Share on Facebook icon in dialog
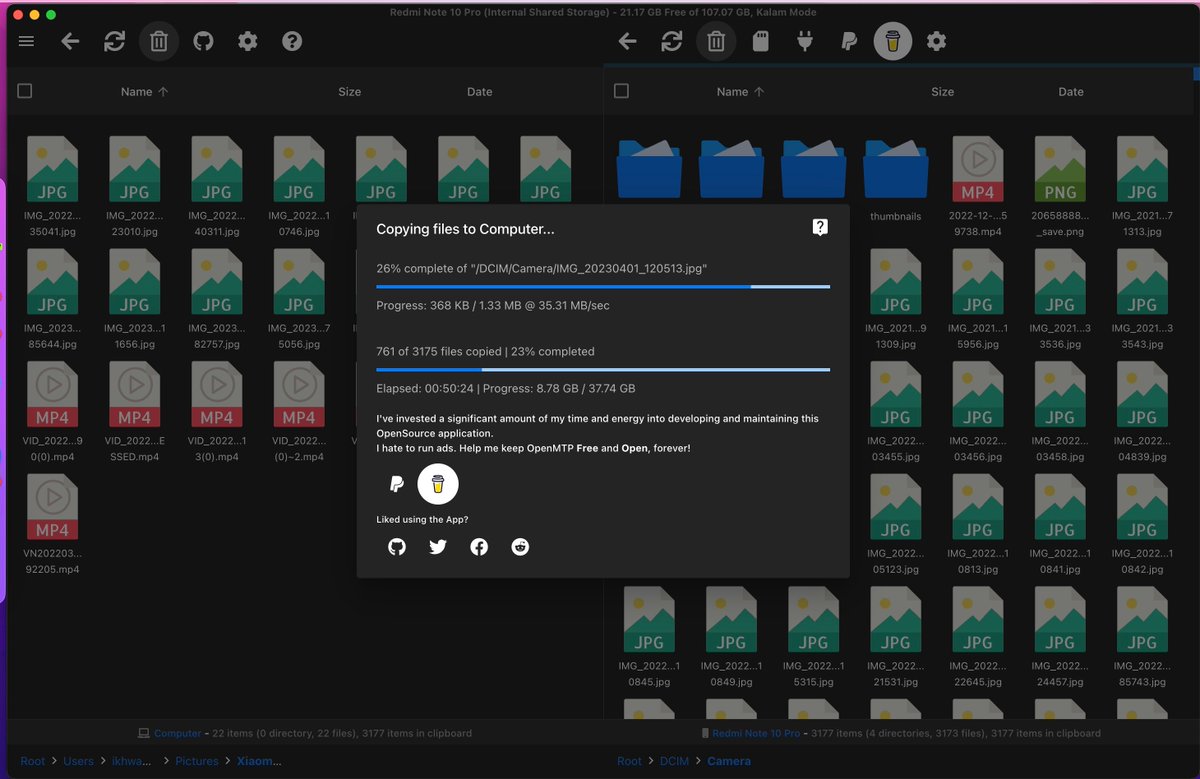 click(479, 547)
